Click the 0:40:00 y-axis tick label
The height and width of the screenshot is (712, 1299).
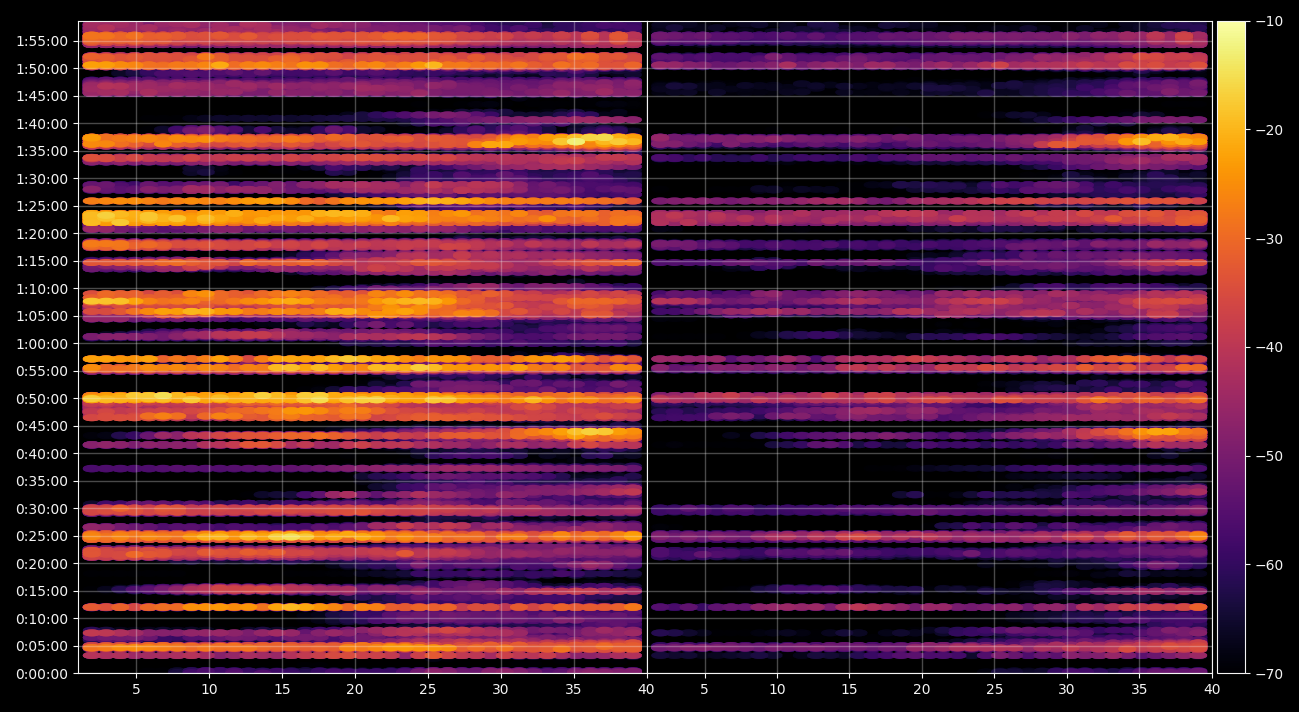(42, 454)
